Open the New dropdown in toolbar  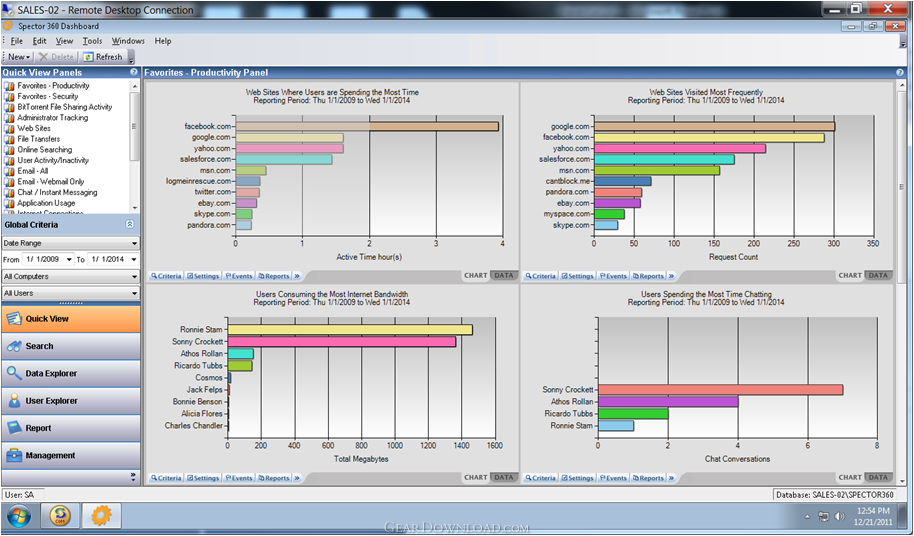(x=19, y=57)
